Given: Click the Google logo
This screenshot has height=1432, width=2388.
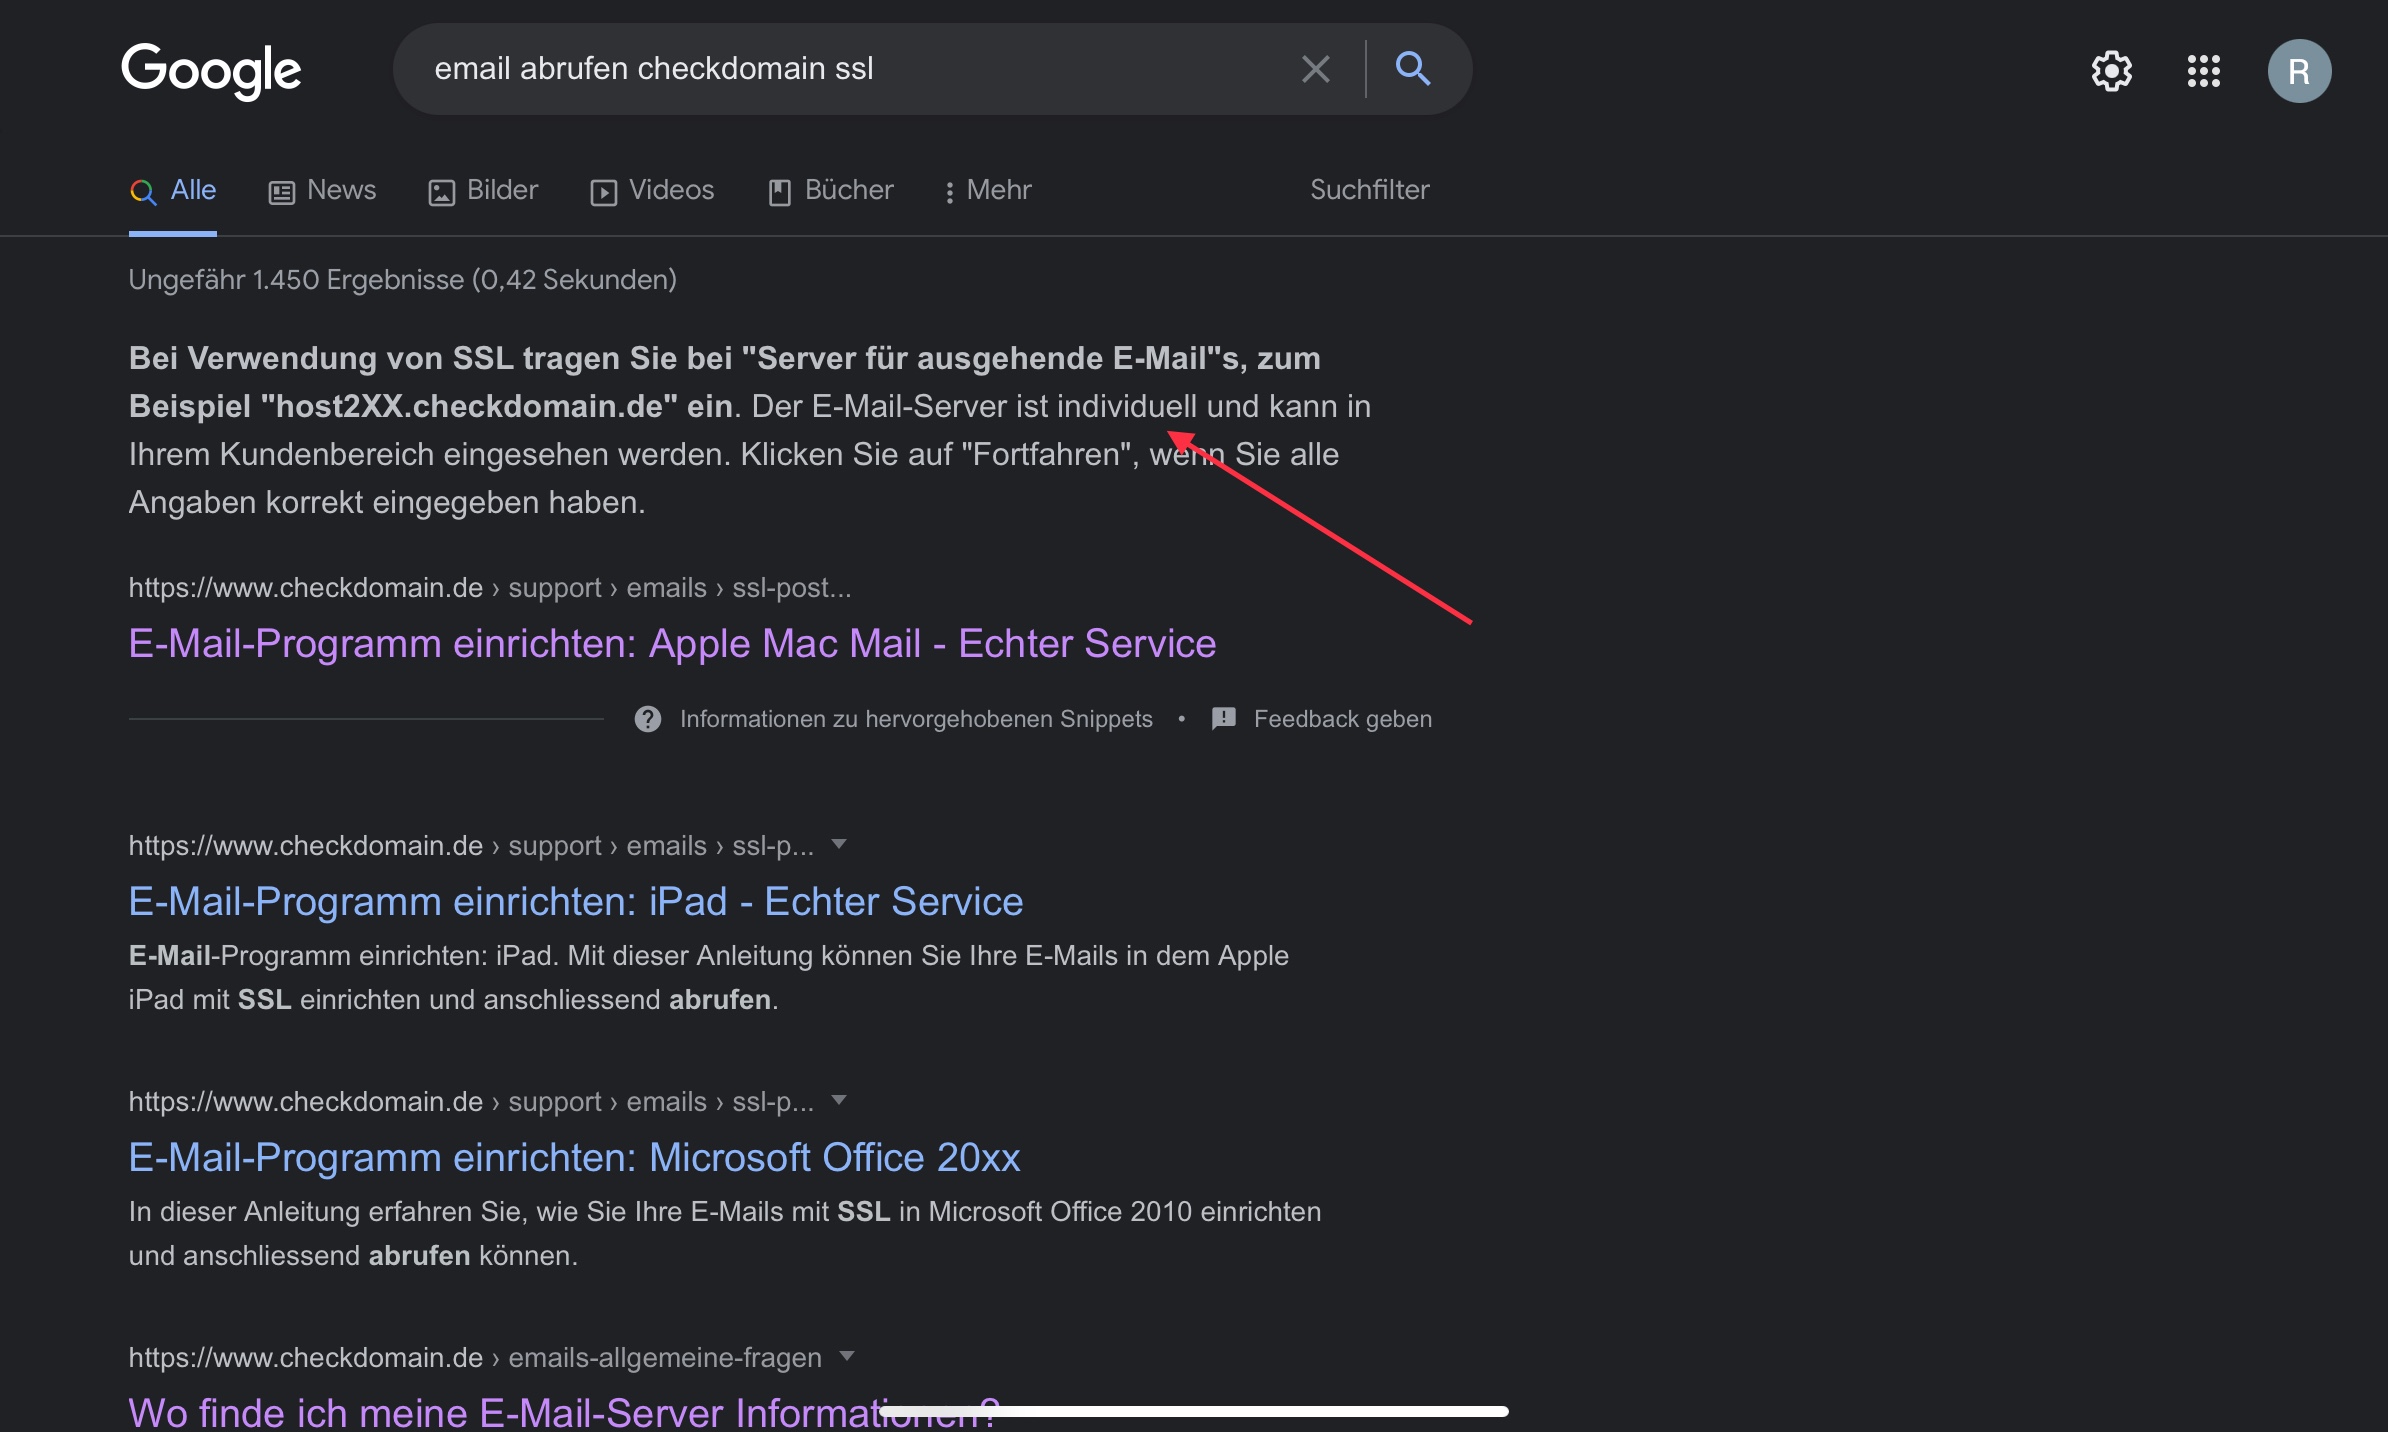Looking at the screenshot, I should click(x=211, y=70).
